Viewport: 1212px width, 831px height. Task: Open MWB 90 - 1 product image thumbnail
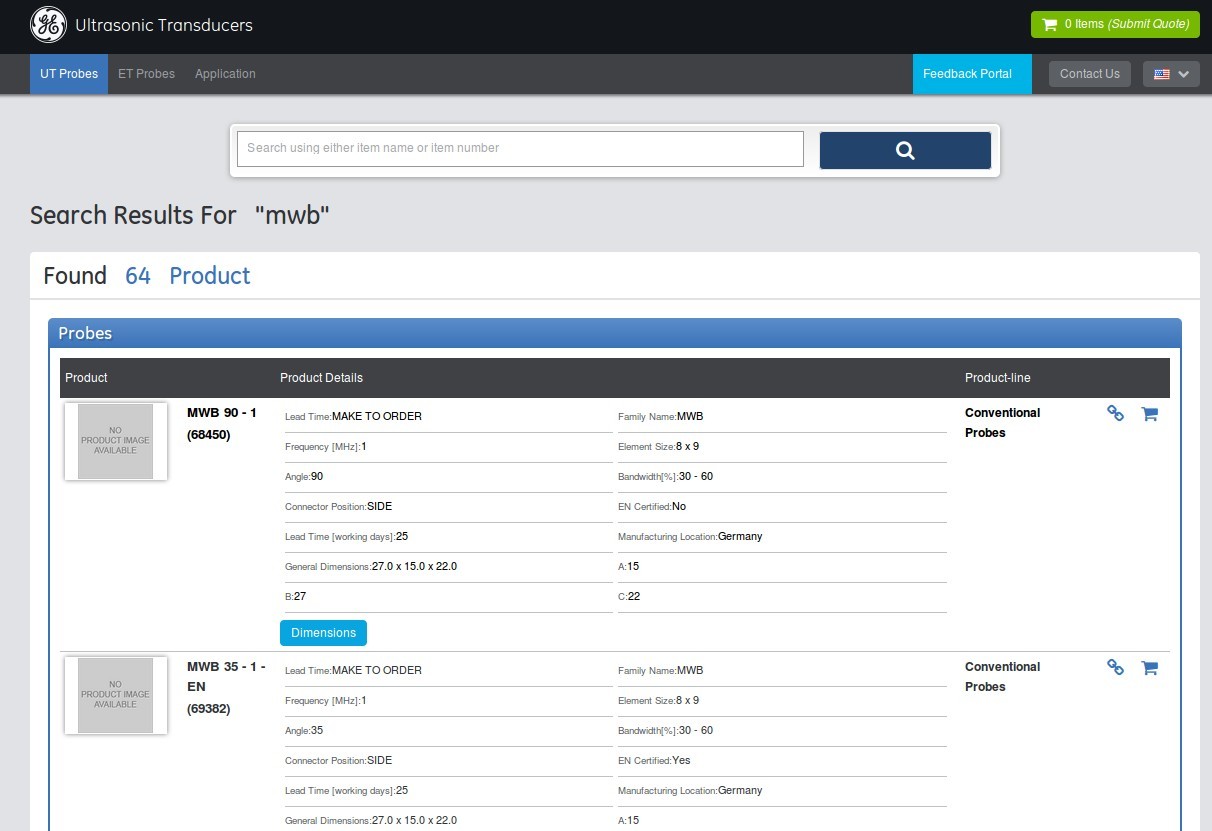[x=116, y=441]
